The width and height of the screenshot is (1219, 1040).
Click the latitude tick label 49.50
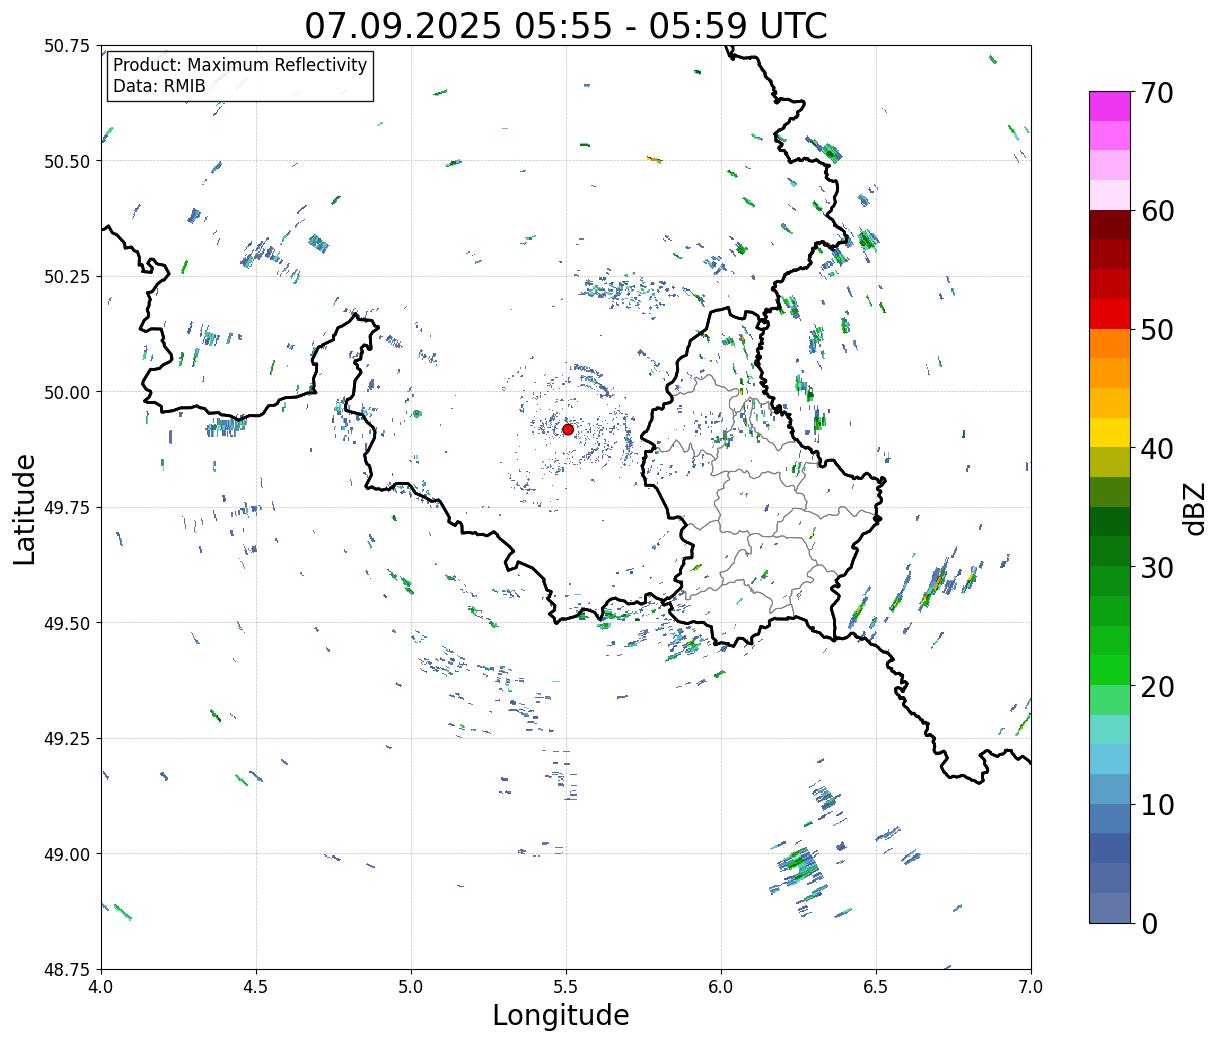click(x=67, y=623)
